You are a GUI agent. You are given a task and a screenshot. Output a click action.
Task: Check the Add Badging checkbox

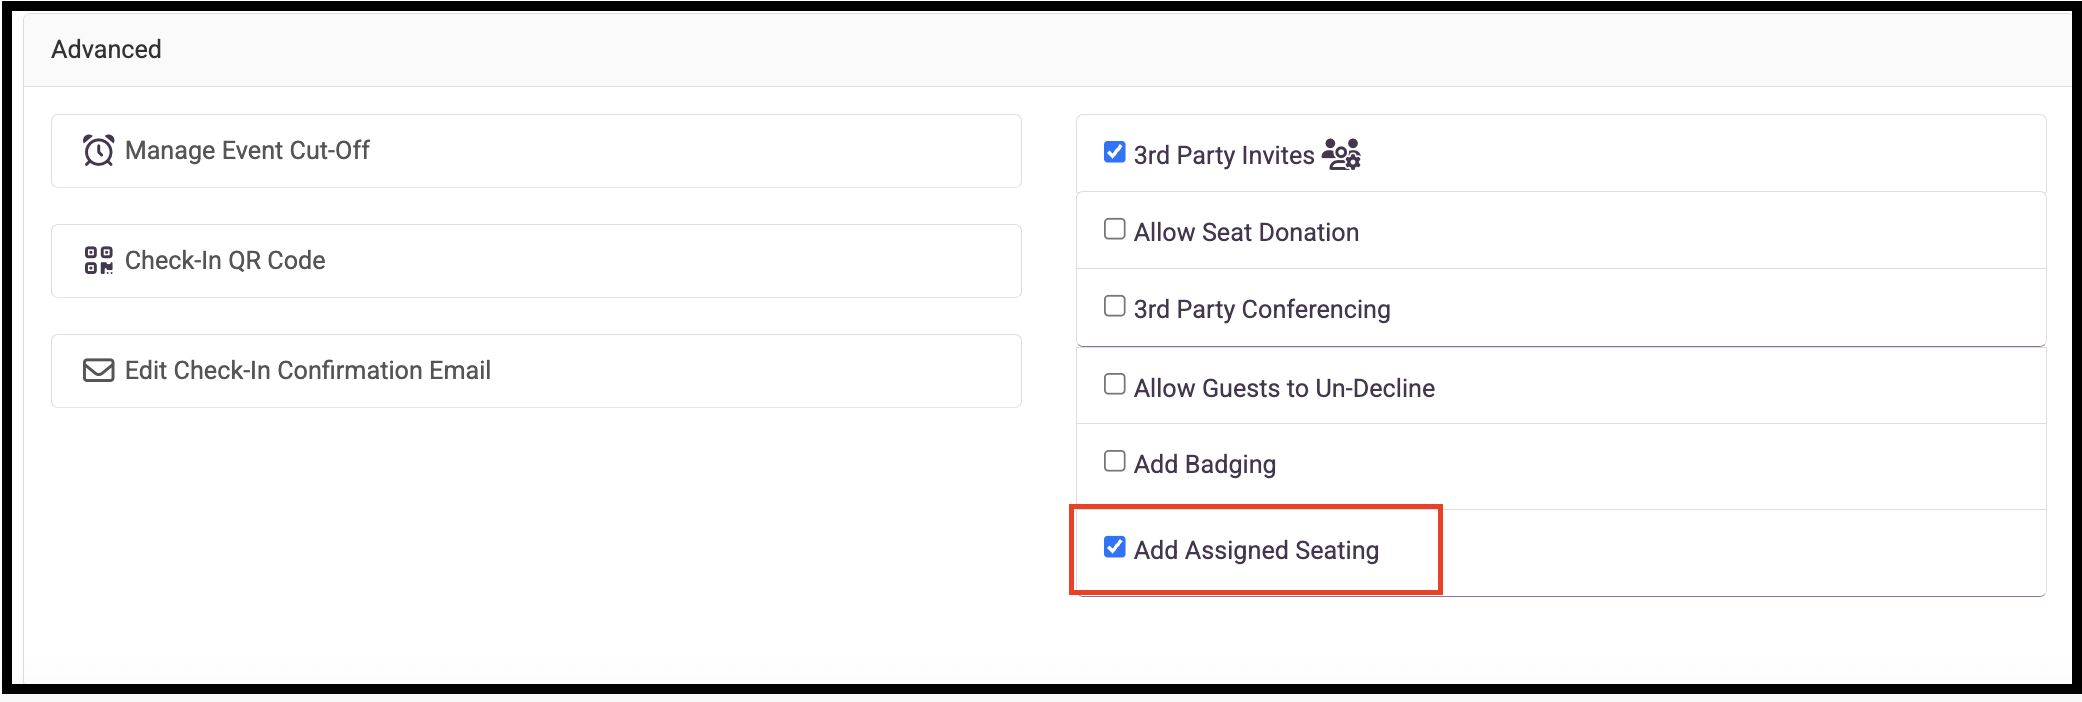point(1114,461)
